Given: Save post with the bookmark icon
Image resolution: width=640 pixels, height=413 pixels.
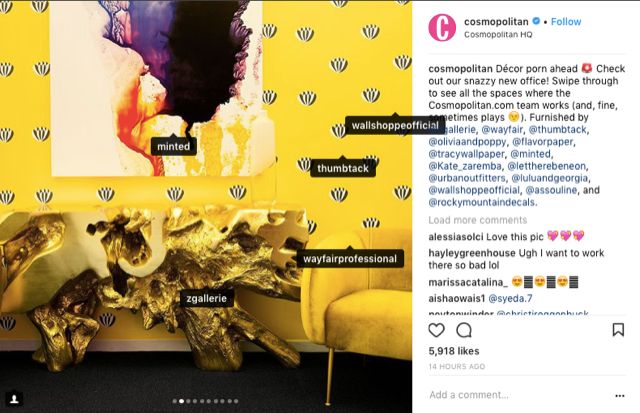Looking at the screenshot, I should click(618, 330).
